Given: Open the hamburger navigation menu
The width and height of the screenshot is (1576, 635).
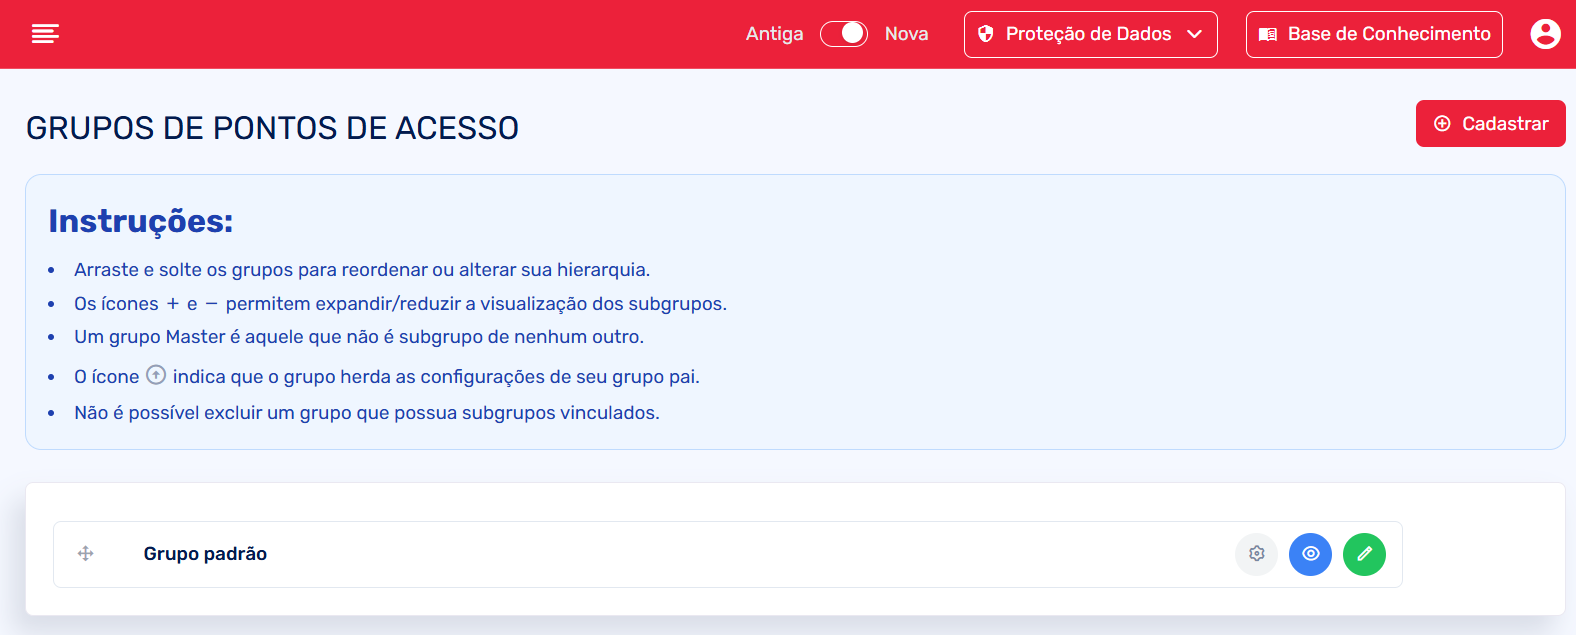Looking at the screenshot, I should tap(45, 34).
